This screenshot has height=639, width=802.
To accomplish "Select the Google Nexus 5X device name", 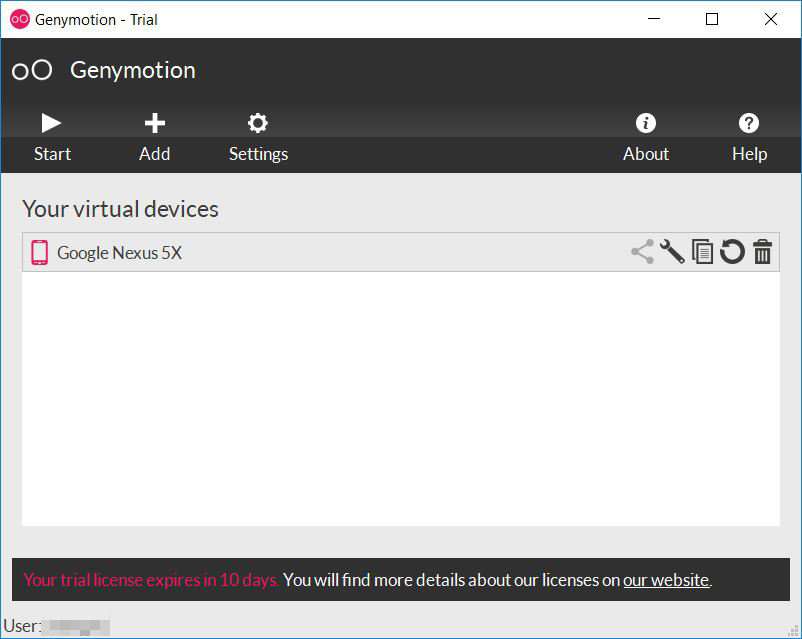I will click(x=119, y=253).
